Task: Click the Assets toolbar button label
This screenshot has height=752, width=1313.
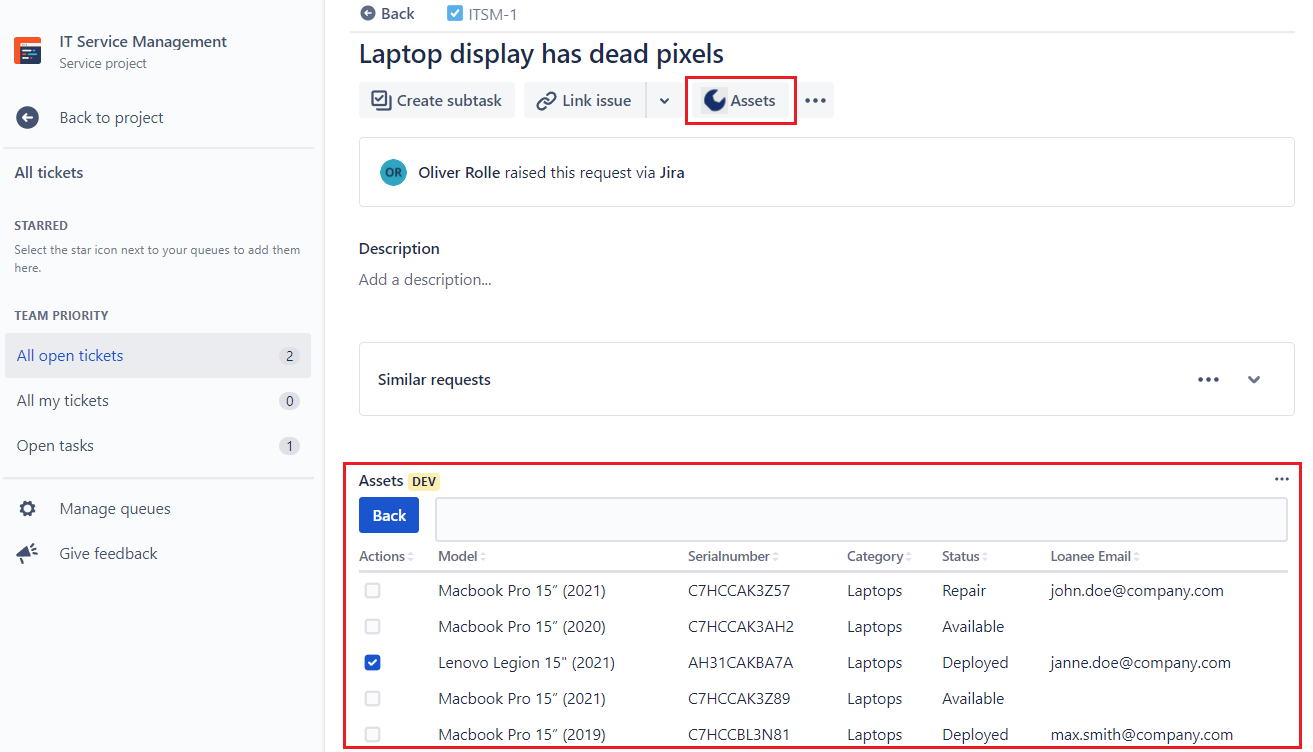Action: tap(753, 100)
